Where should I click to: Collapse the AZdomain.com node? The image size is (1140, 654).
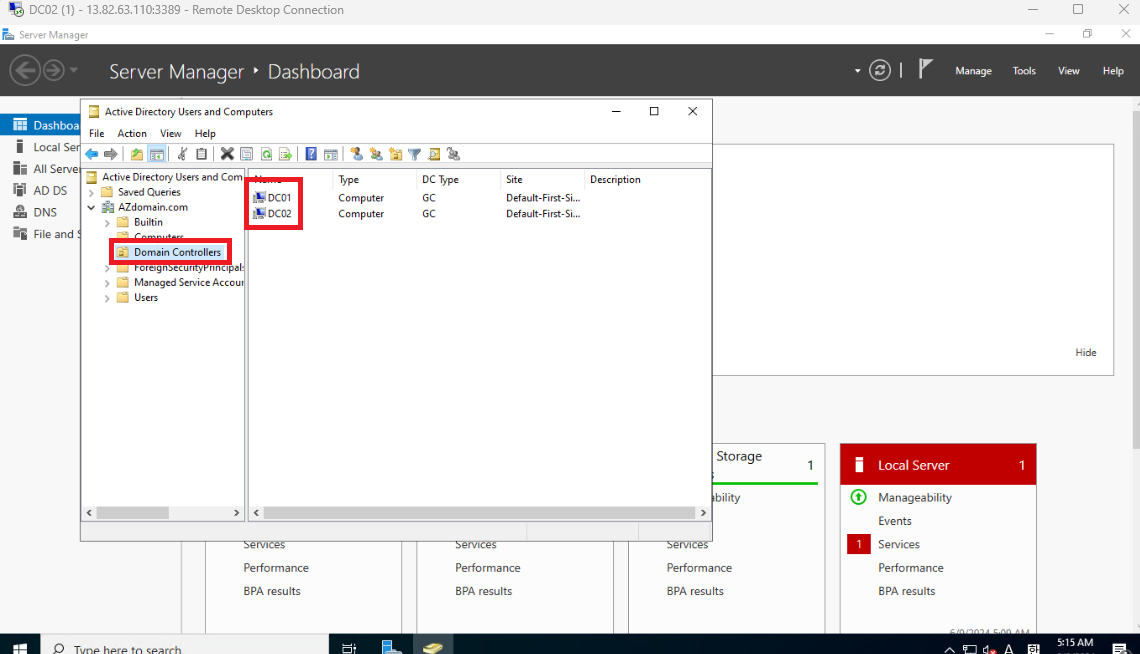[92, 208]
